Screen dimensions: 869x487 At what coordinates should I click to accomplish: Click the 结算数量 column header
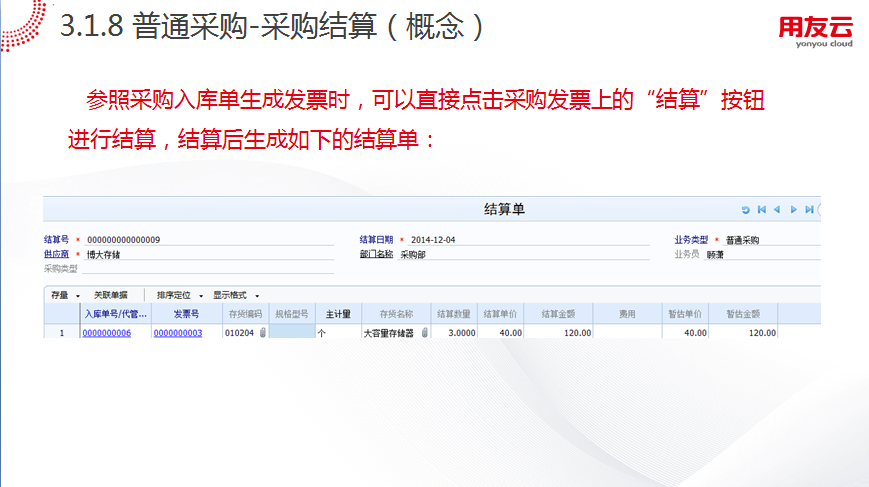click(x=454, y=314)
